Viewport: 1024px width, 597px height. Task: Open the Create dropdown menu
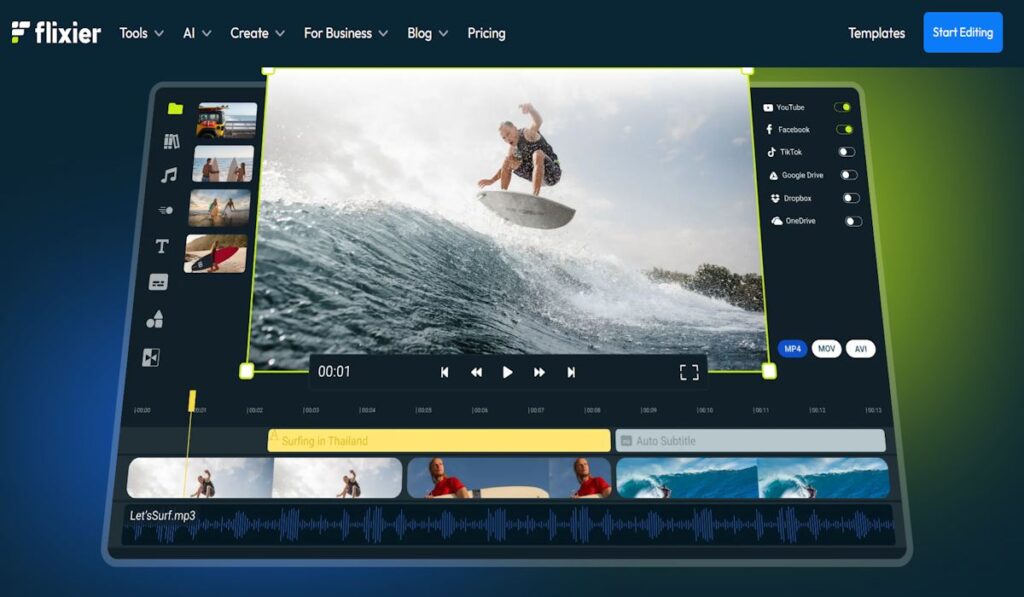(x=257, y=33)
